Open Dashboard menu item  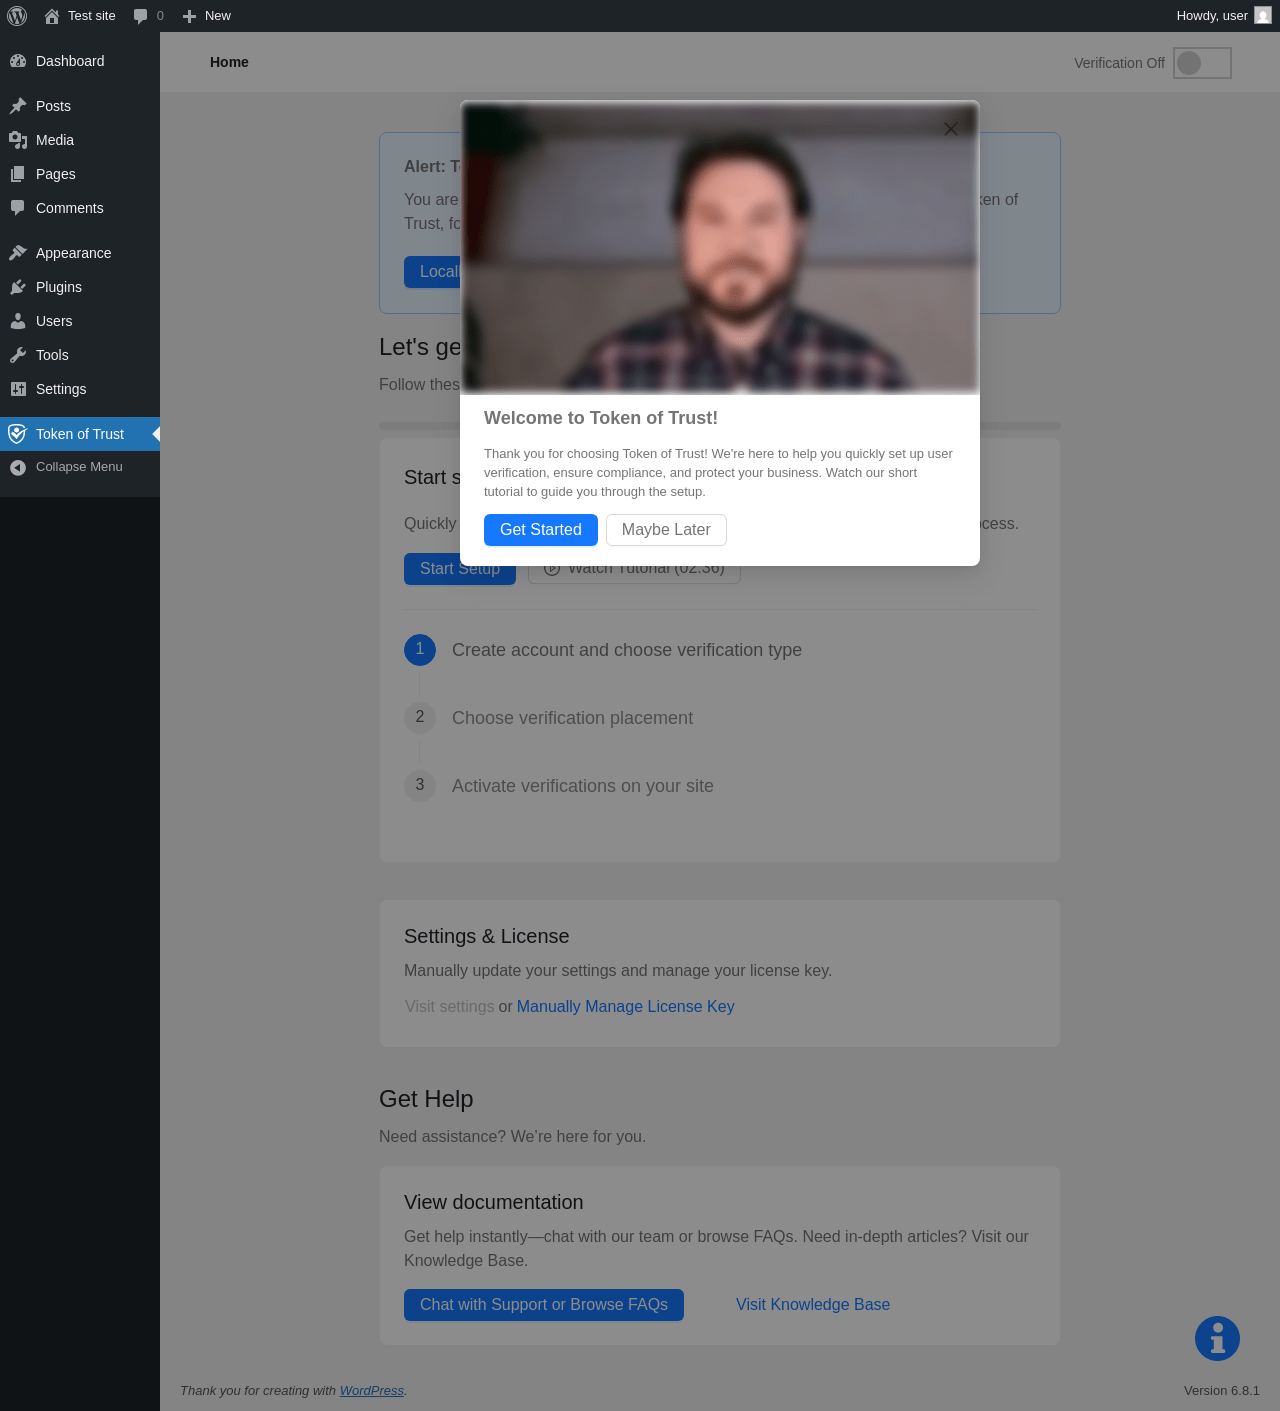point(80,61)
